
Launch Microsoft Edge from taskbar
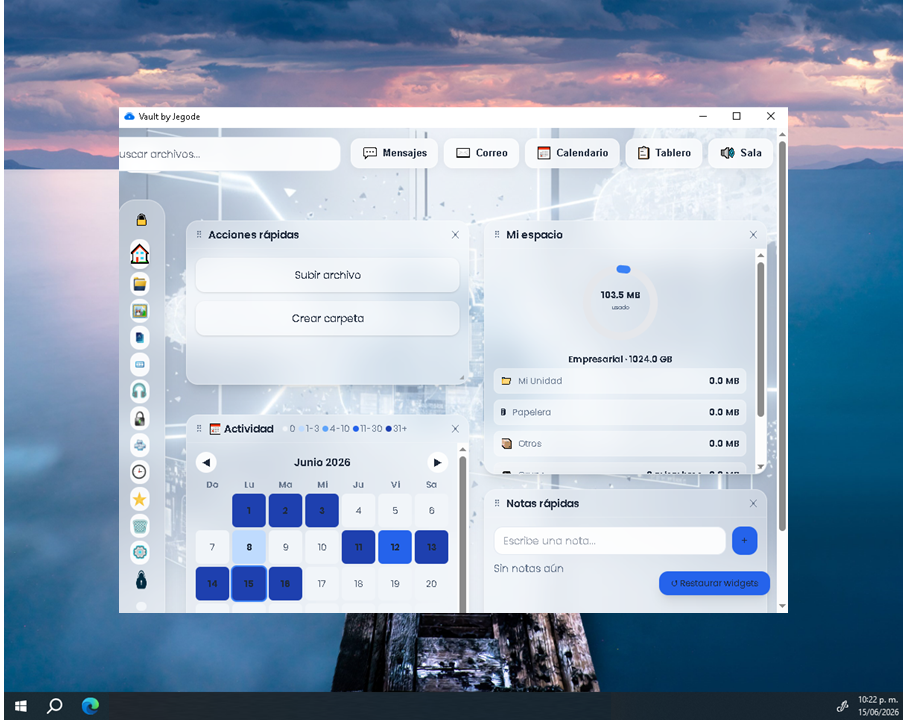click(90, 706)
